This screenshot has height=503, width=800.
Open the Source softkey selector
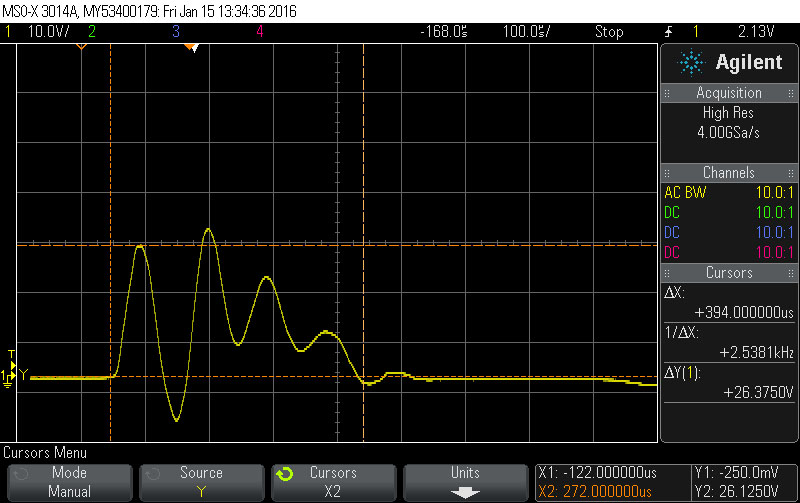[x=201, y=482]
